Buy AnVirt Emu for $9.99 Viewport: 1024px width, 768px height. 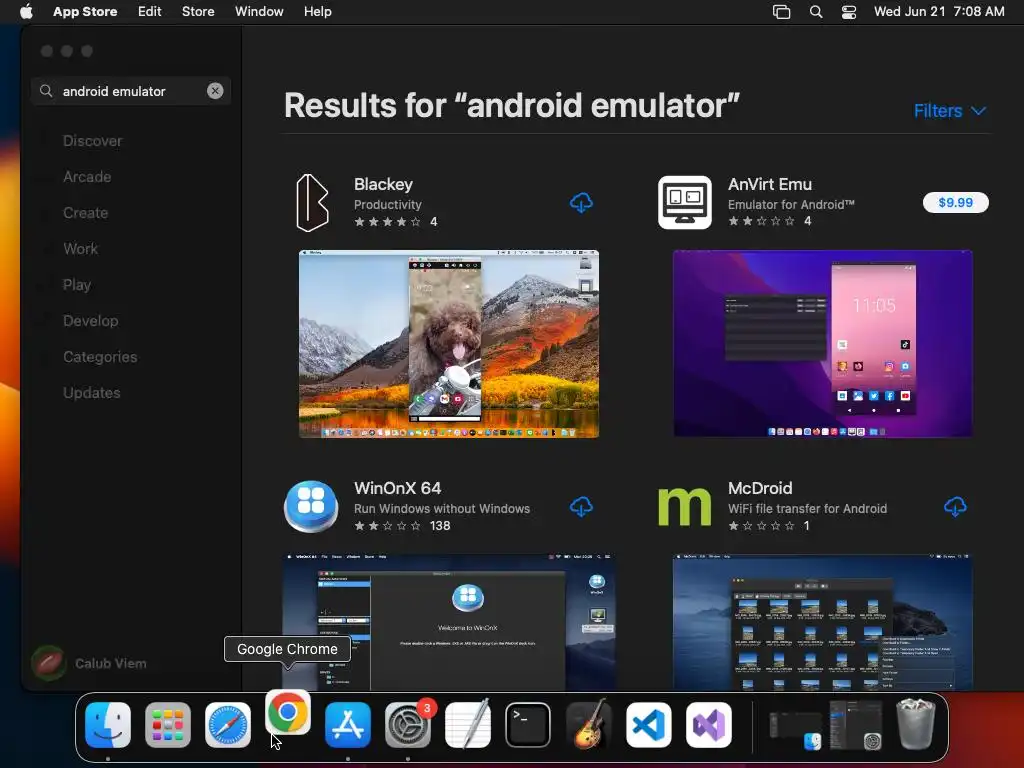point(955,202)
